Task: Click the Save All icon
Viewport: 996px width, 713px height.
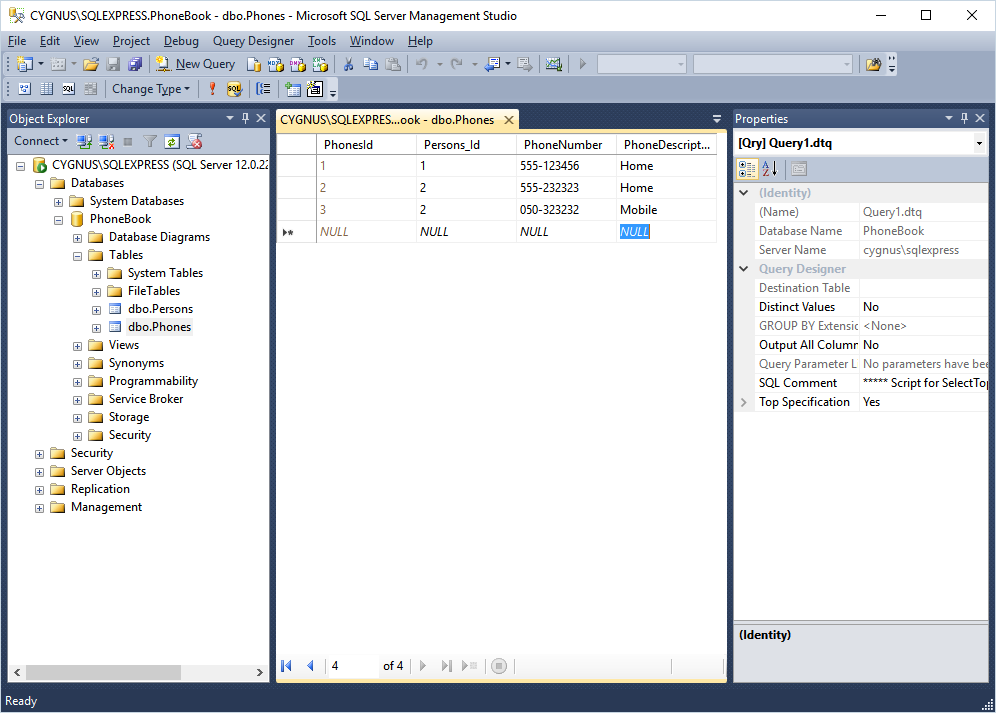Action: (x=135, y=64)
